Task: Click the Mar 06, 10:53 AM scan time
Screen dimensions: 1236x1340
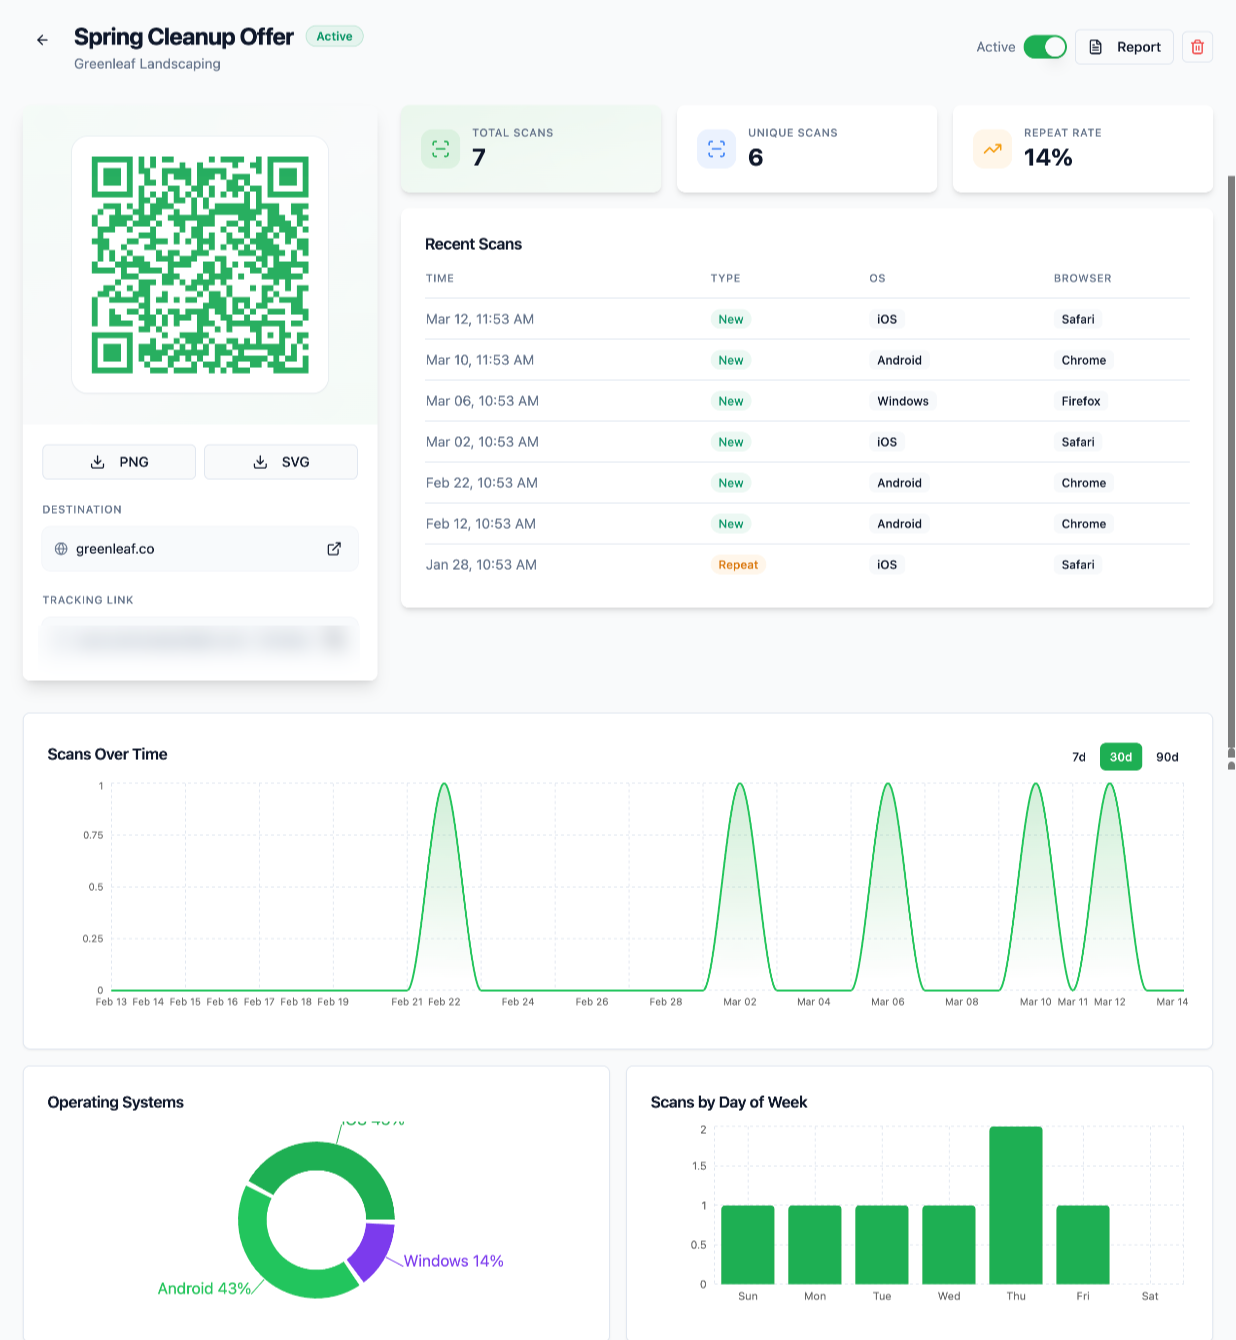Action: 482,401
